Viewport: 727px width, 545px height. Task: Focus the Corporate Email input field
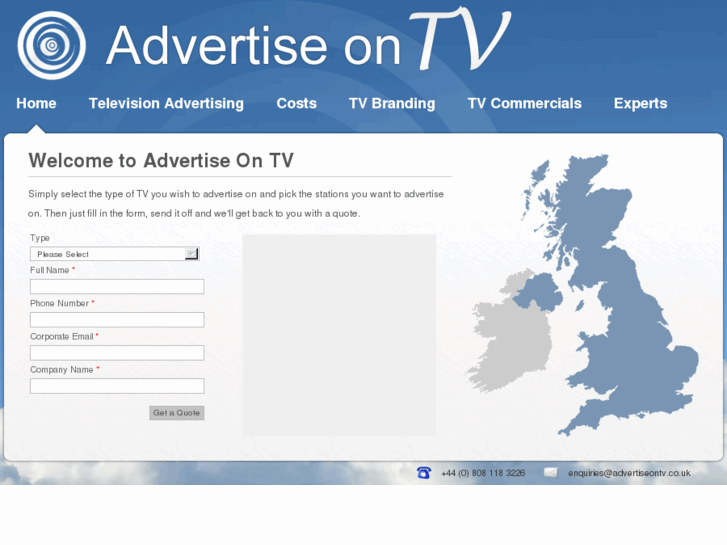click(x=117, y=353)
